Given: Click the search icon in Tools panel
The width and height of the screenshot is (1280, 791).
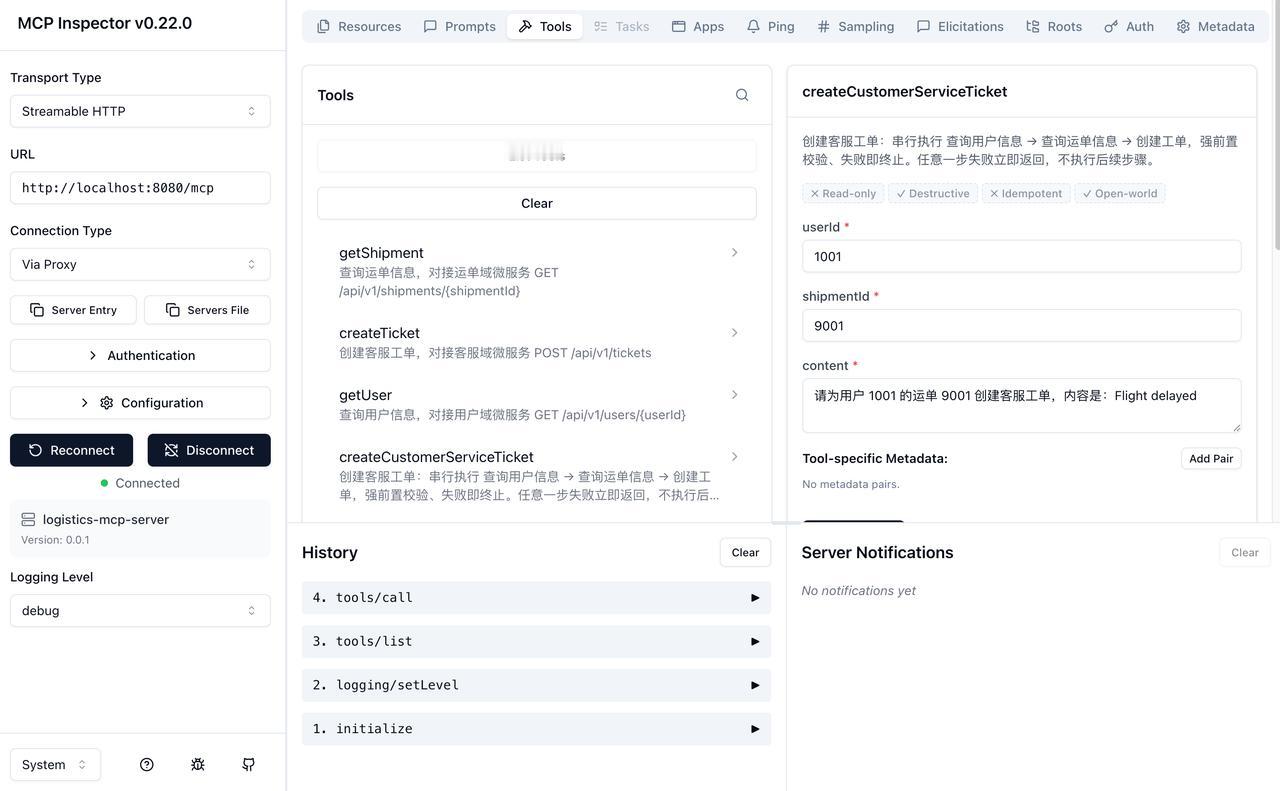Looking at the screenshot, I should click(742, 95).
